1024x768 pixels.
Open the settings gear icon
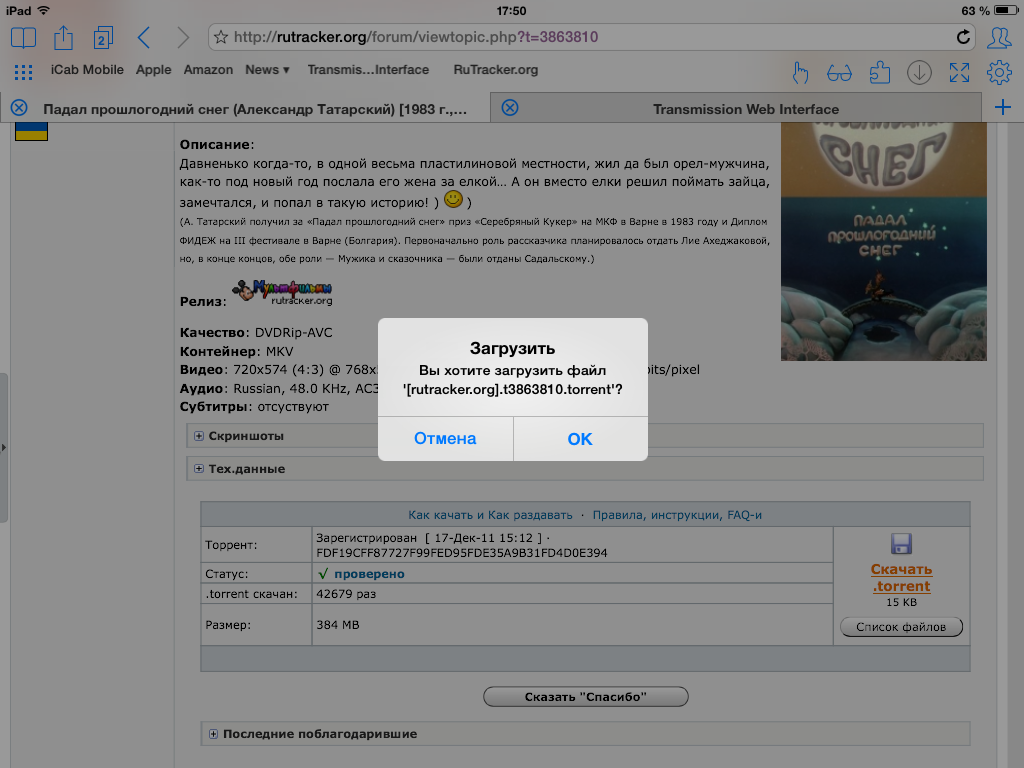(x=999, y=72)
